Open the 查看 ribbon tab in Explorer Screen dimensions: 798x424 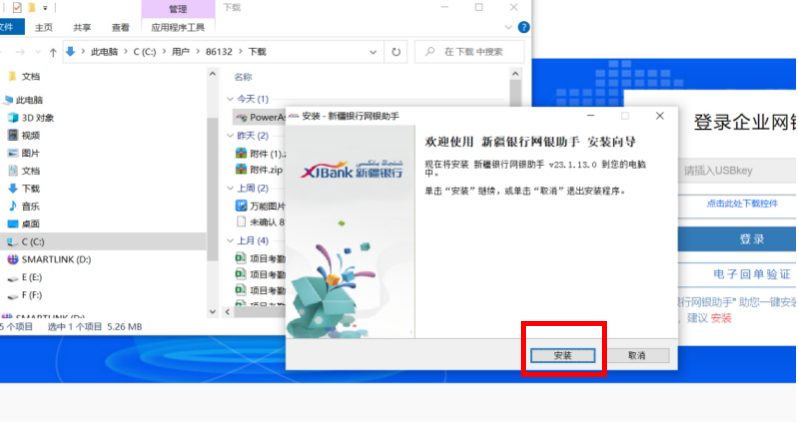[120, 27]
